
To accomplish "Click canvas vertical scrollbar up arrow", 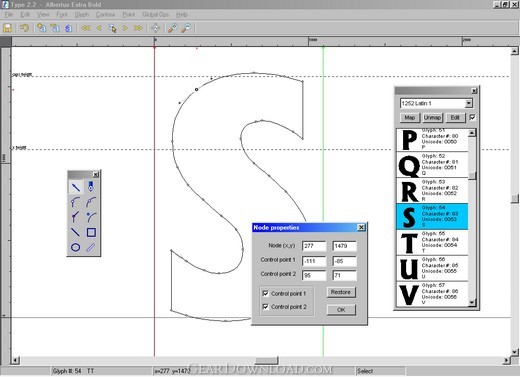I will pos(515,51).
